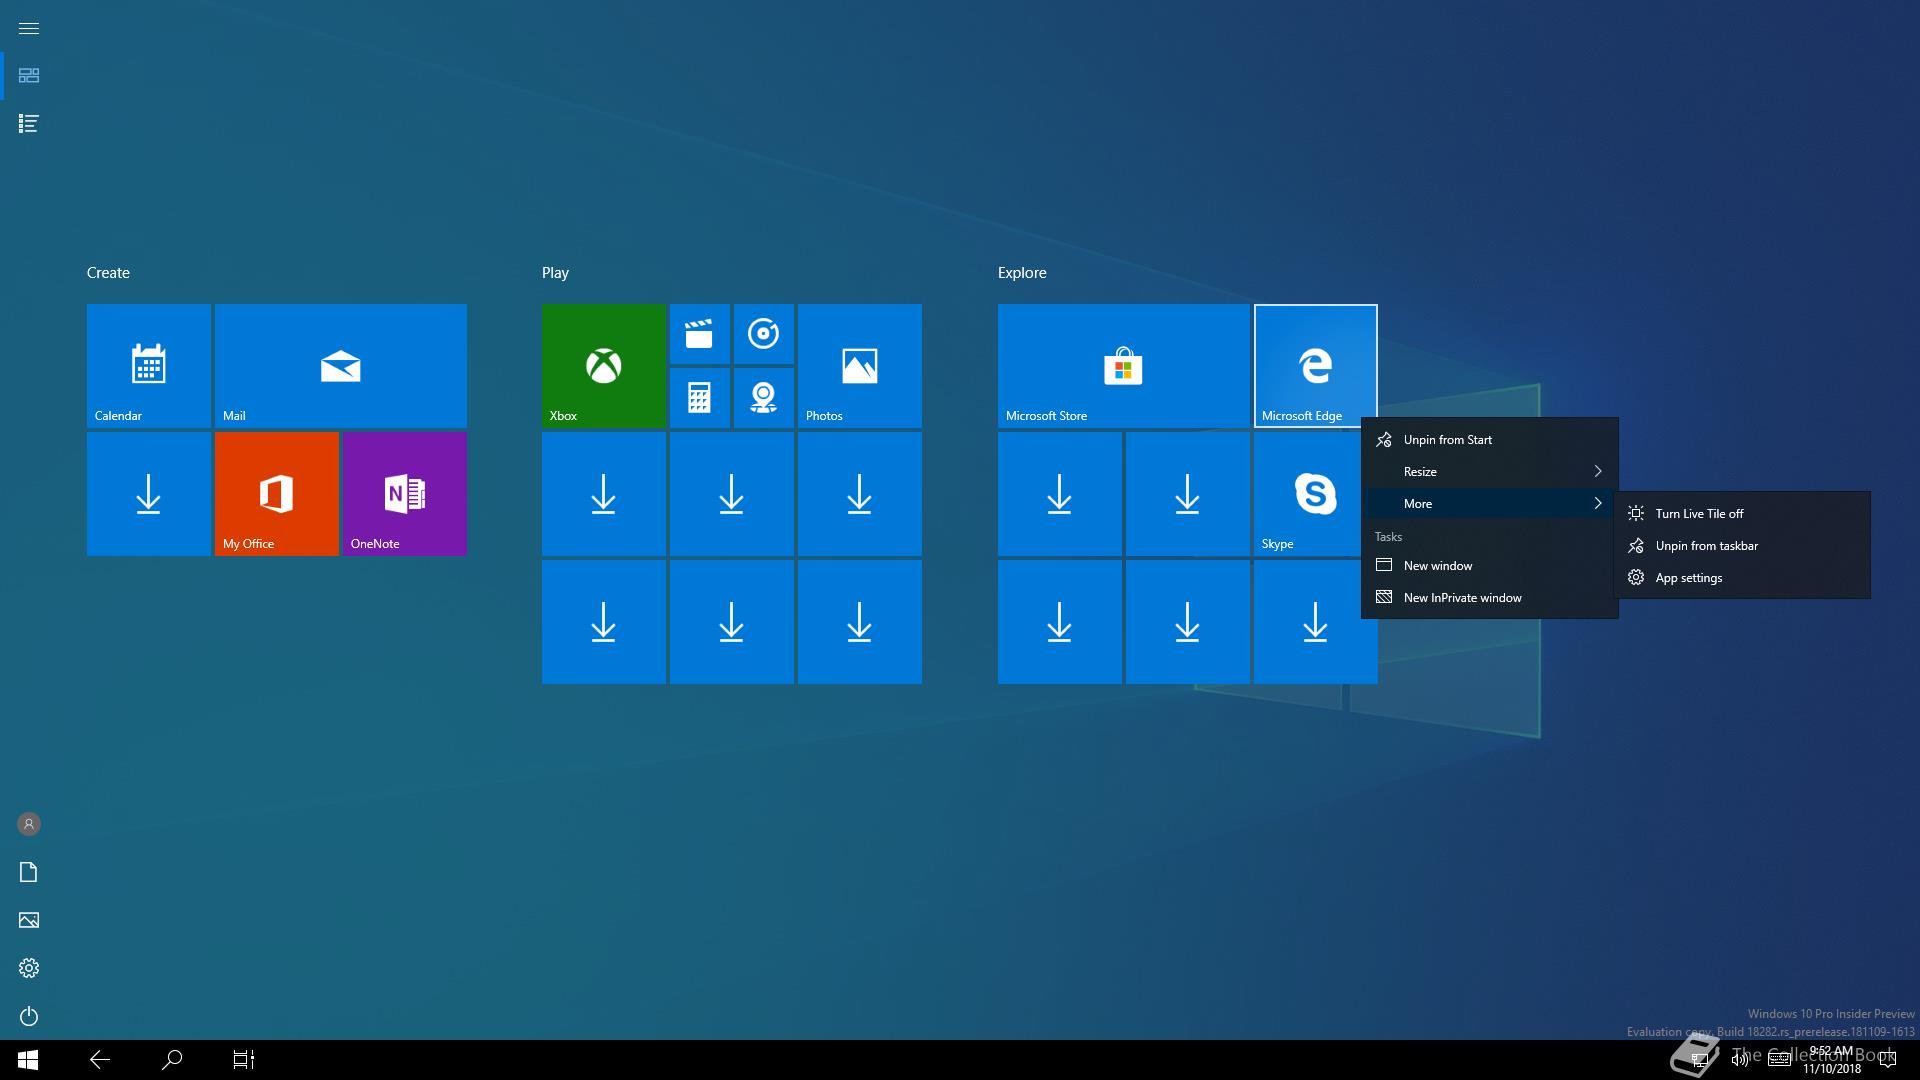Launch the My Office tile
The image size is (1920, 1080).
277,494
